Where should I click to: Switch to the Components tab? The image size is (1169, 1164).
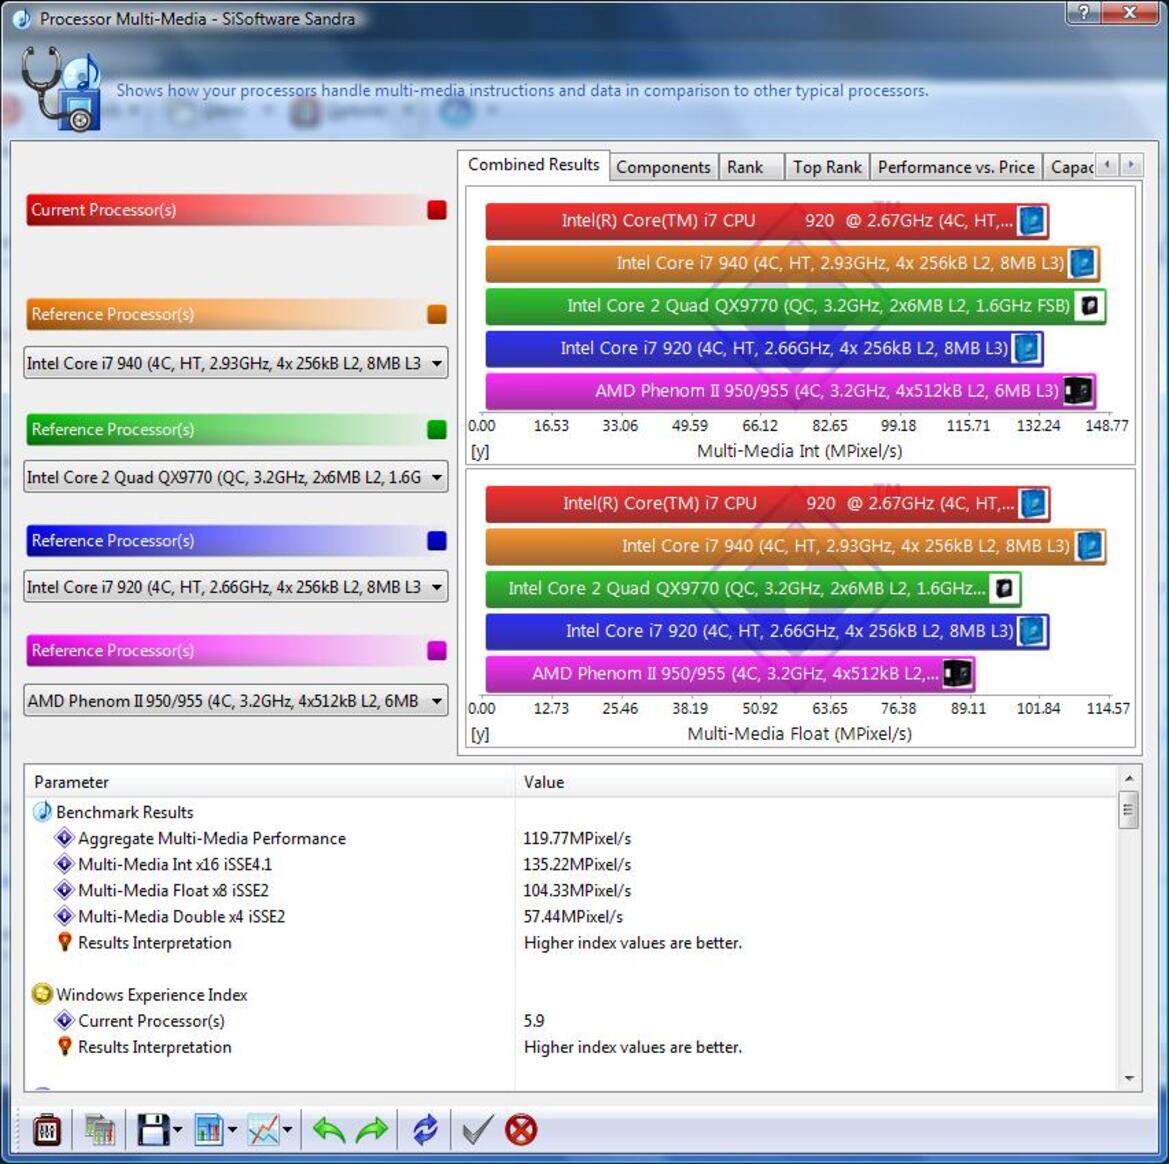pyautogui.click(x=664, y=167)
